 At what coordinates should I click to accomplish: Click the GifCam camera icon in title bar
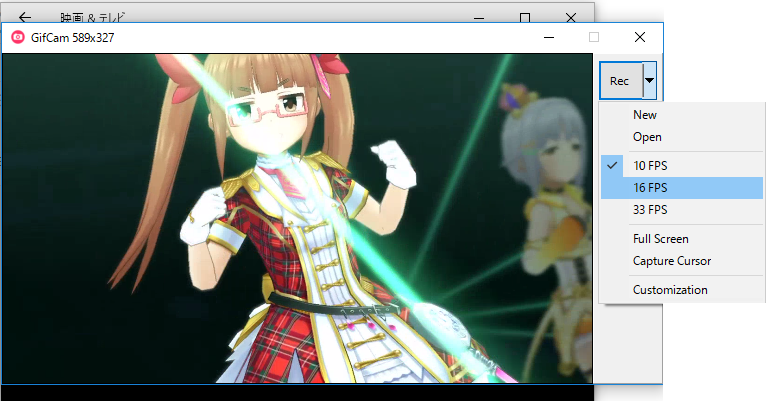(x=18, y=37)
